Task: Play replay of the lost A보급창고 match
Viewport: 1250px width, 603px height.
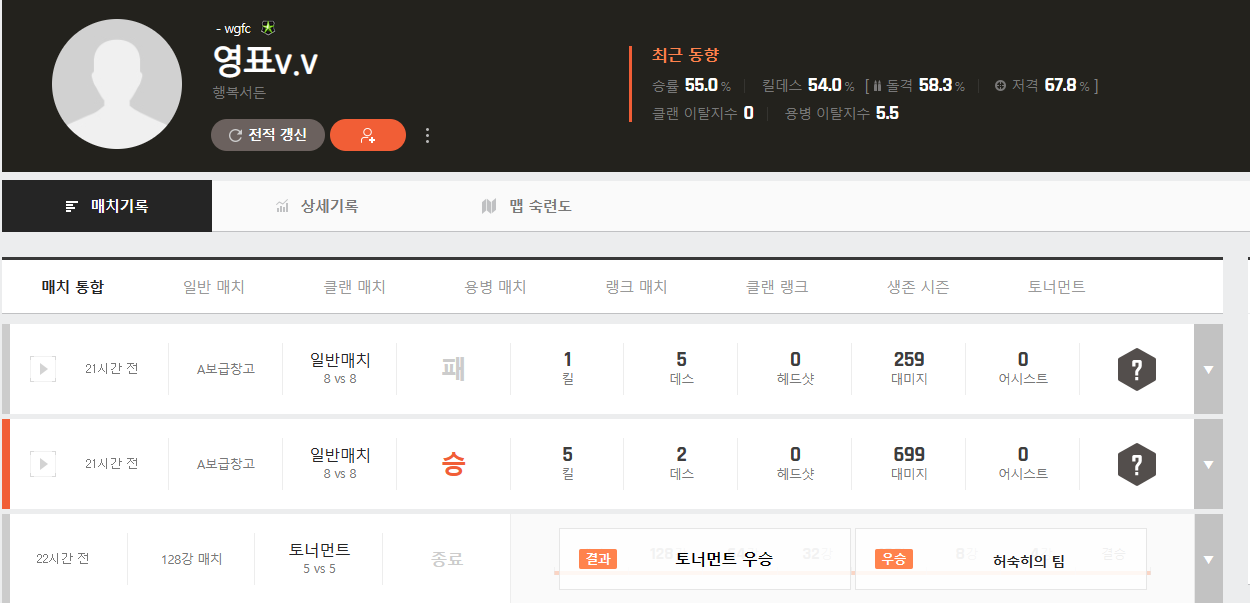Action: point(42,369)
